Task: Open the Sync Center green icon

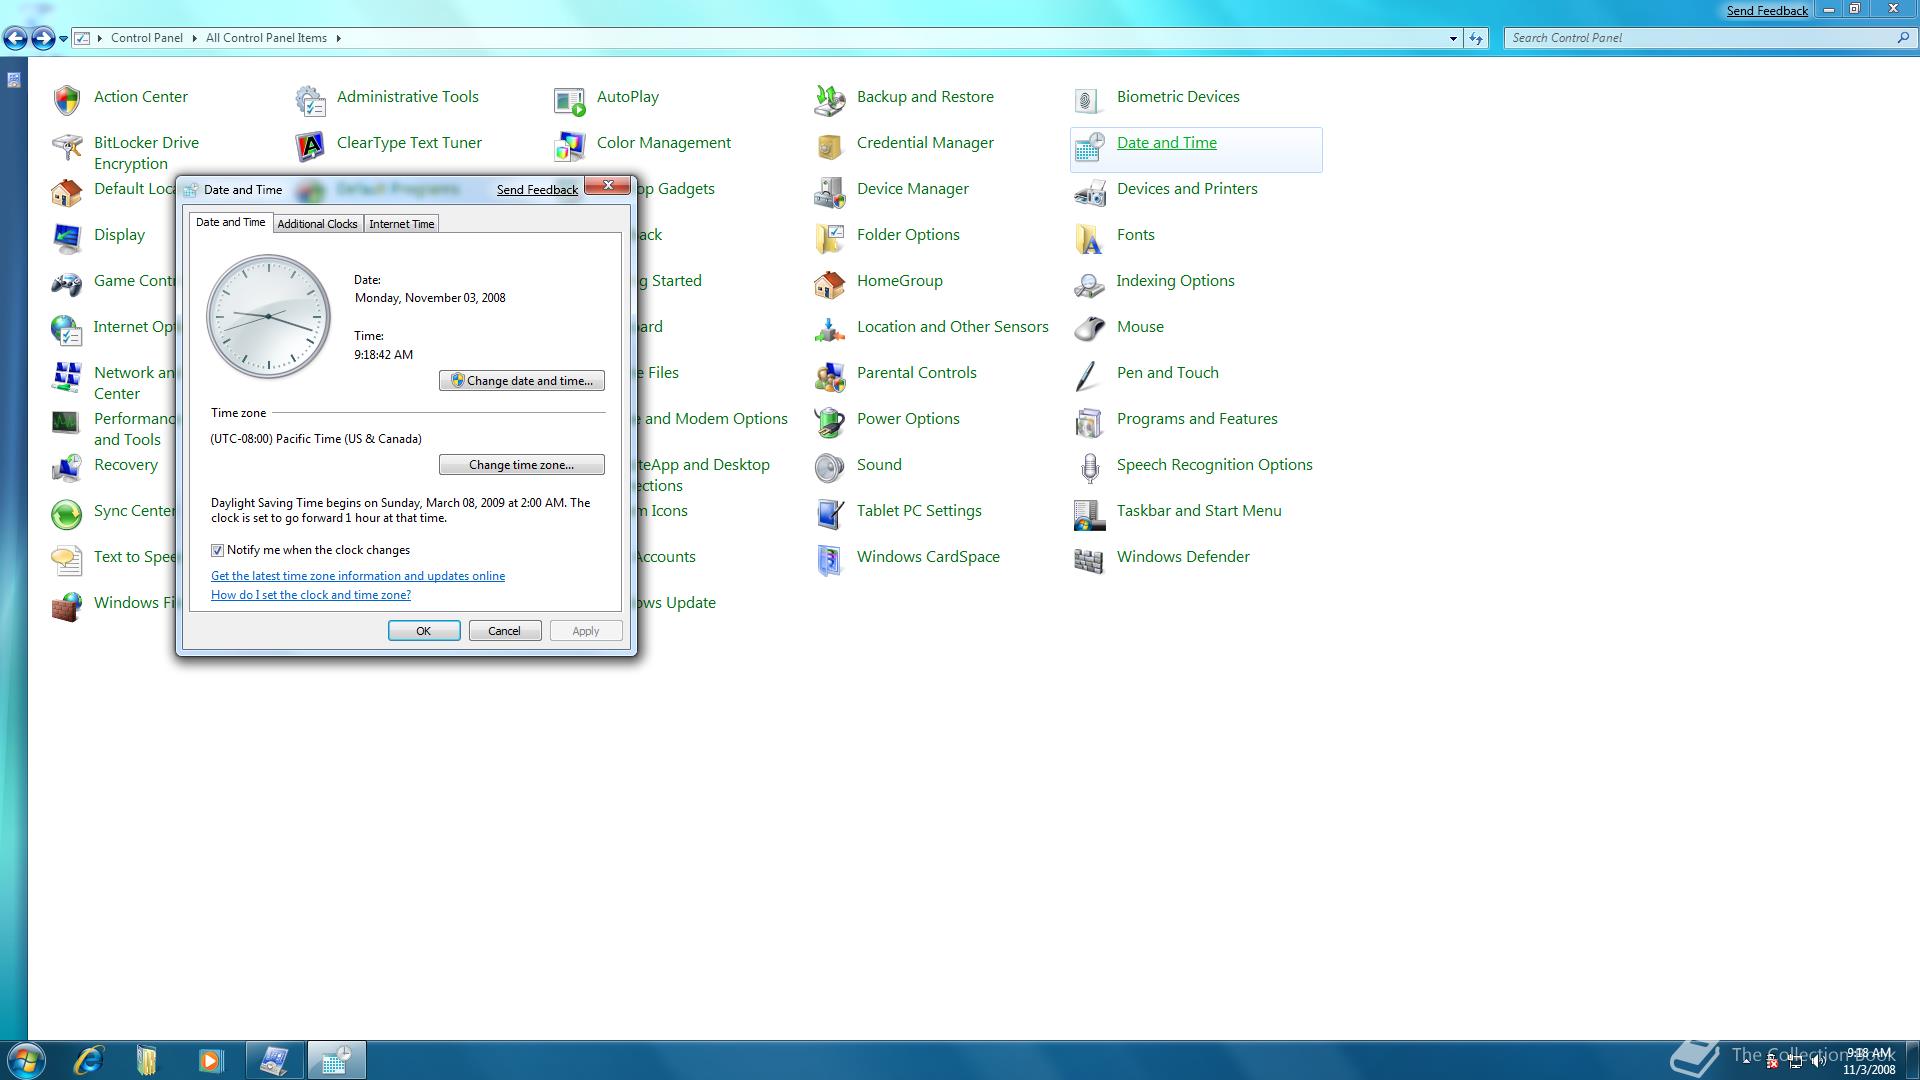Action: 67,514
